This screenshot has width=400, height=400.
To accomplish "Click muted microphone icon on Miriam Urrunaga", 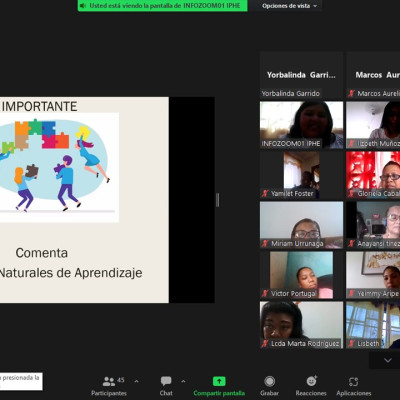I will [265, 244].
